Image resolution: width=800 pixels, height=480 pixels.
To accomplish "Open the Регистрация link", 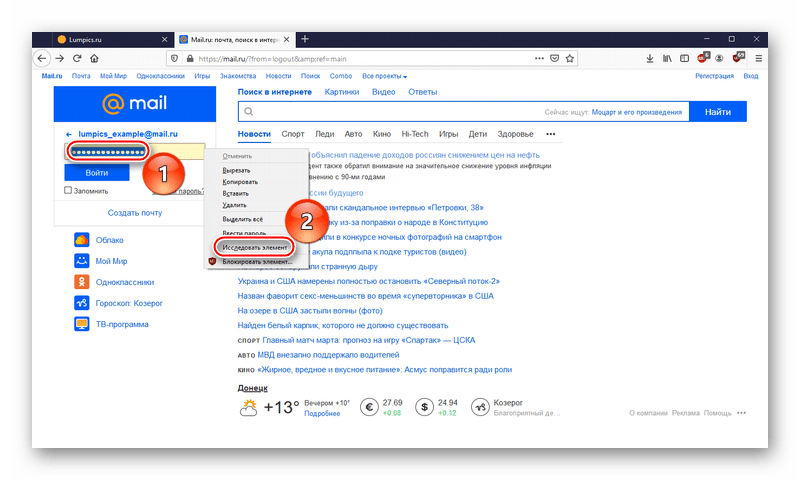I will tap(714, 76).
